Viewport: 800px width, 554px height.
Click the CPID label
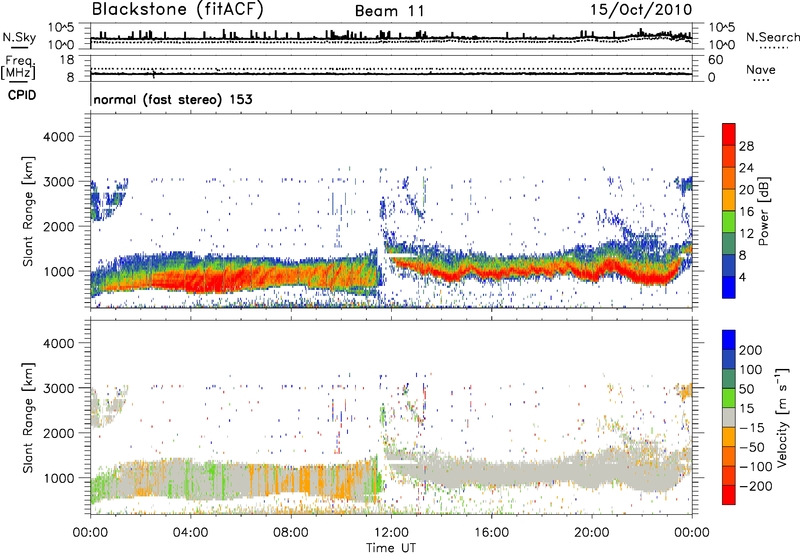pyautogui.click(x=22, y=95)
